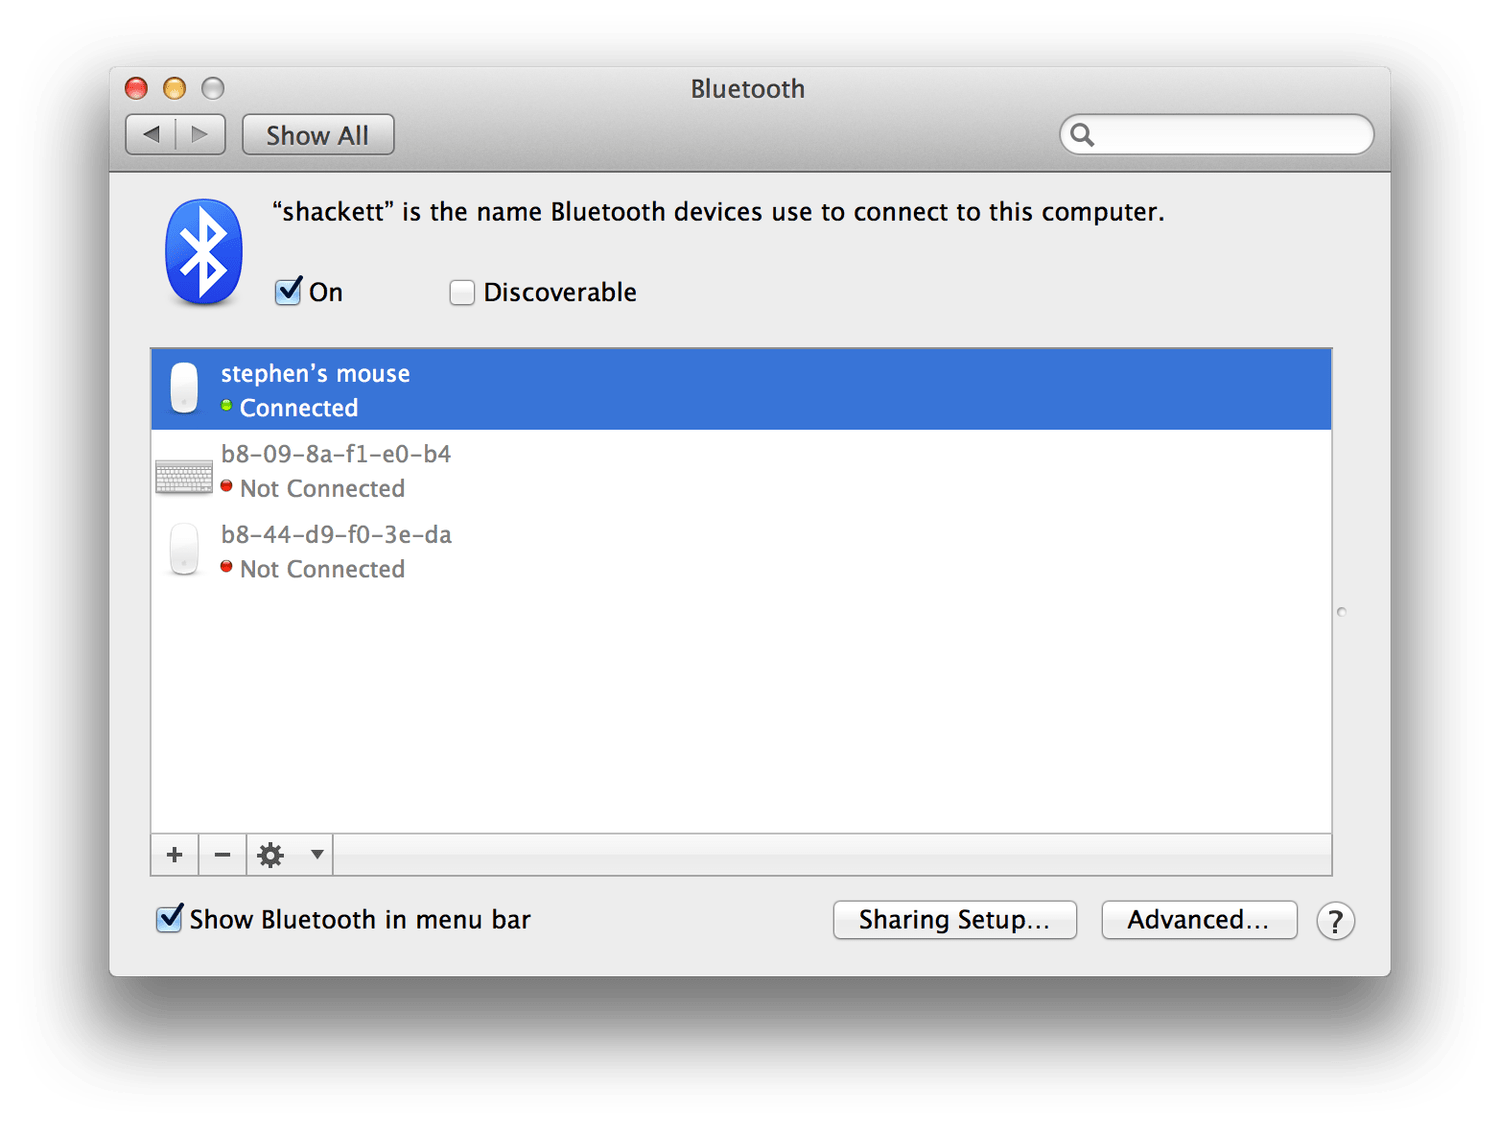Screen dimensions: 1500x1128
Task: Go forward with the right arrow button
Action: pos(200,134)
